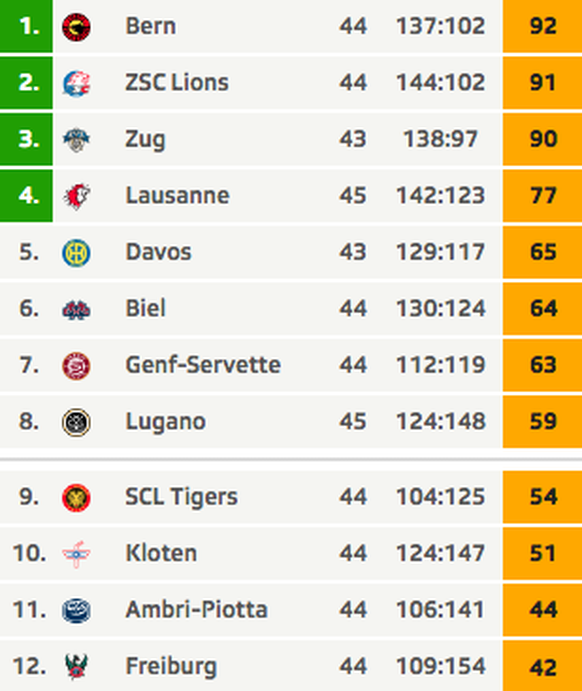Click the Zug team logo
582x691 pixels.
76,140
